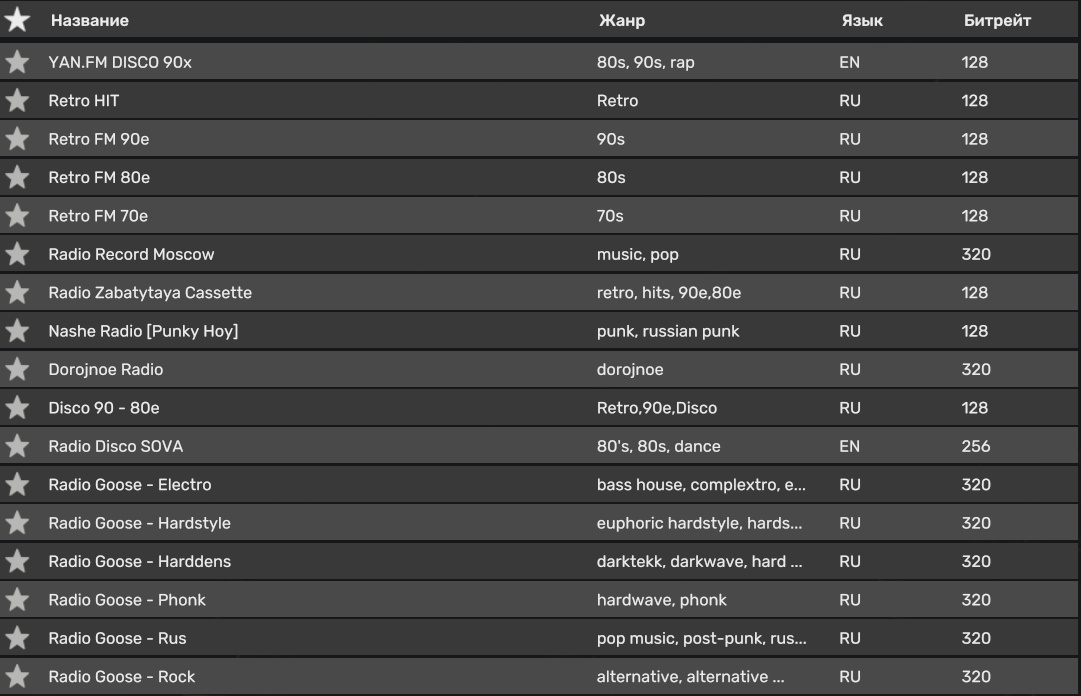Select the Retro FM 90e station name

(99, 139)
